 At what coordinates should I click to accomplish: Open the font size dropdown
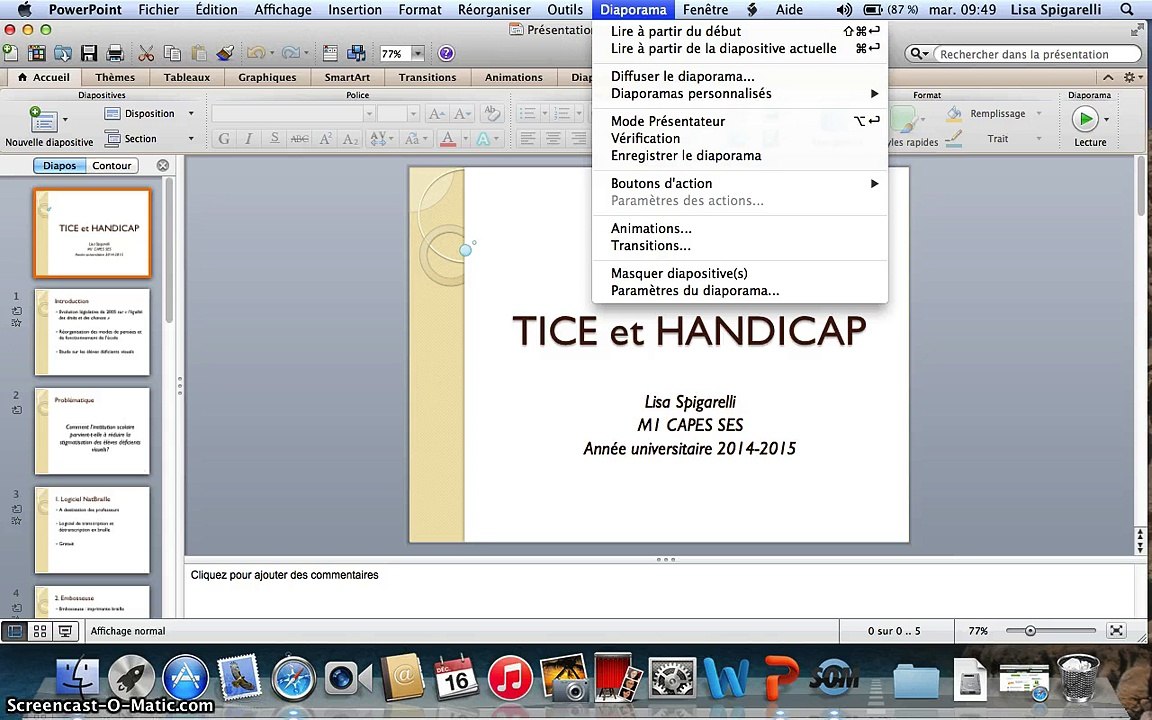coord(413,113)
